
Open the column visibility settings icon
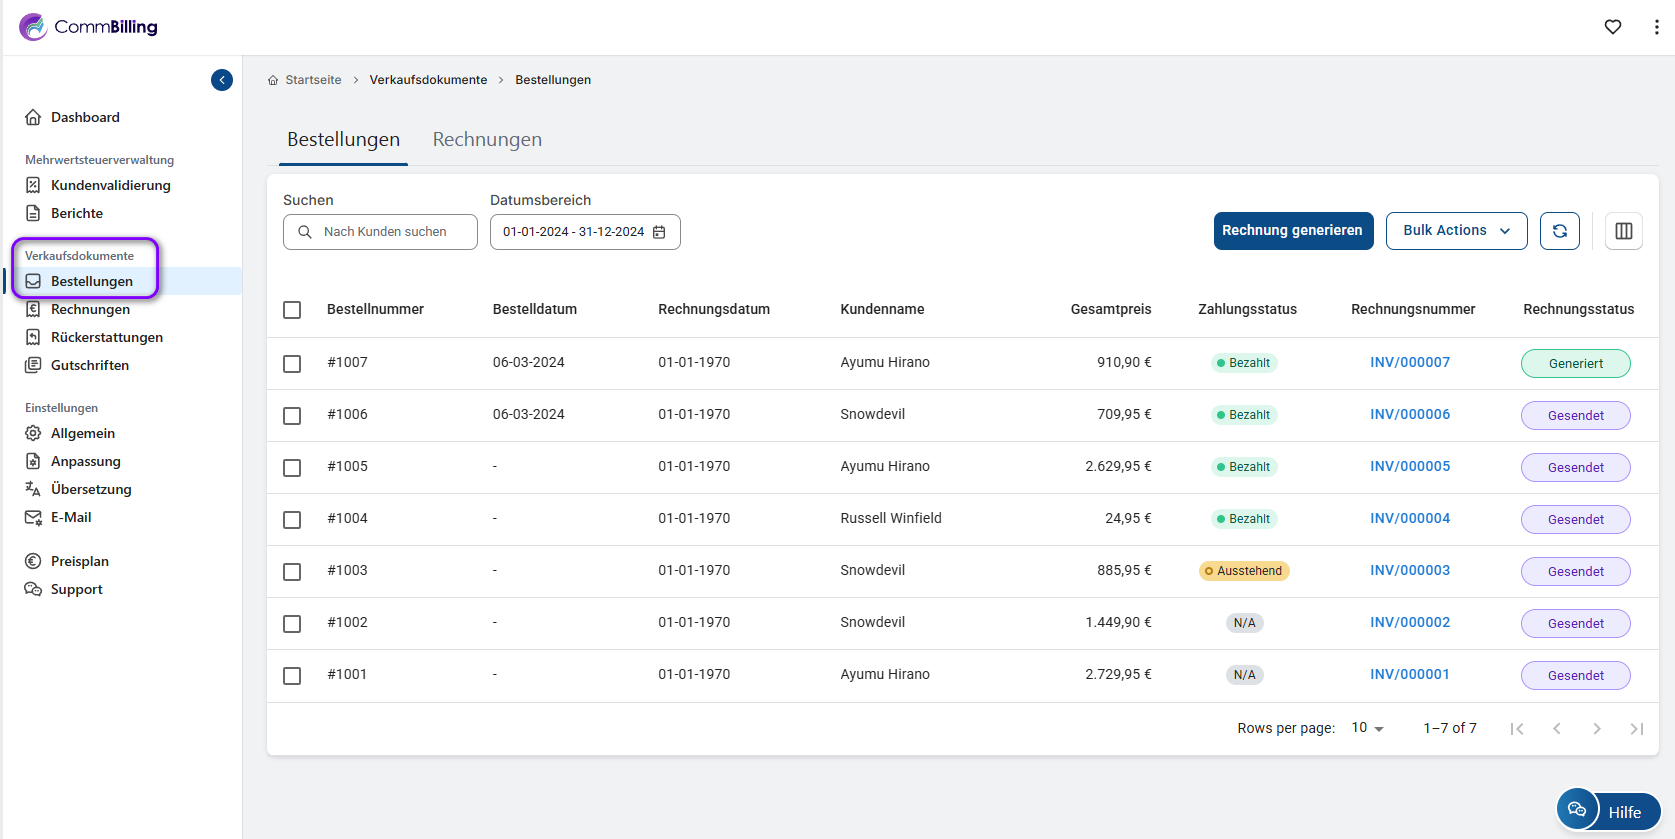(1623, 231)
